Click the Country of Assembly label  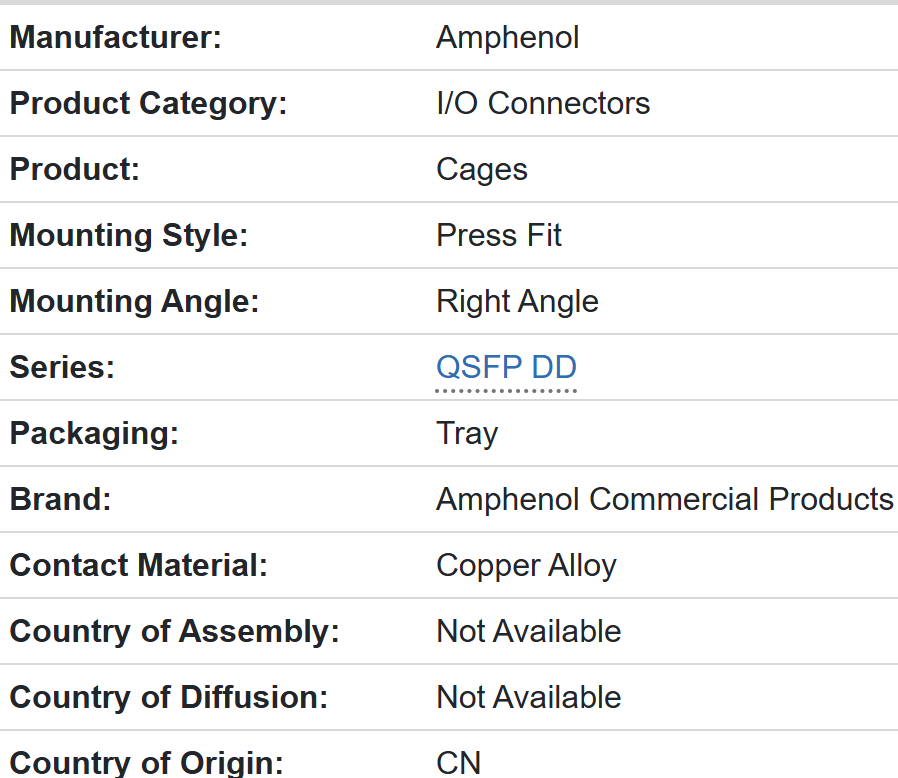click(174, 632)
